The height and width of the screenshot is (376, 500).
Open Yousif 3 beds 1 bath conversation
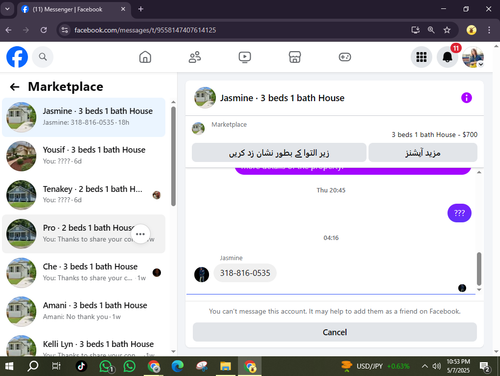[84, 156]
